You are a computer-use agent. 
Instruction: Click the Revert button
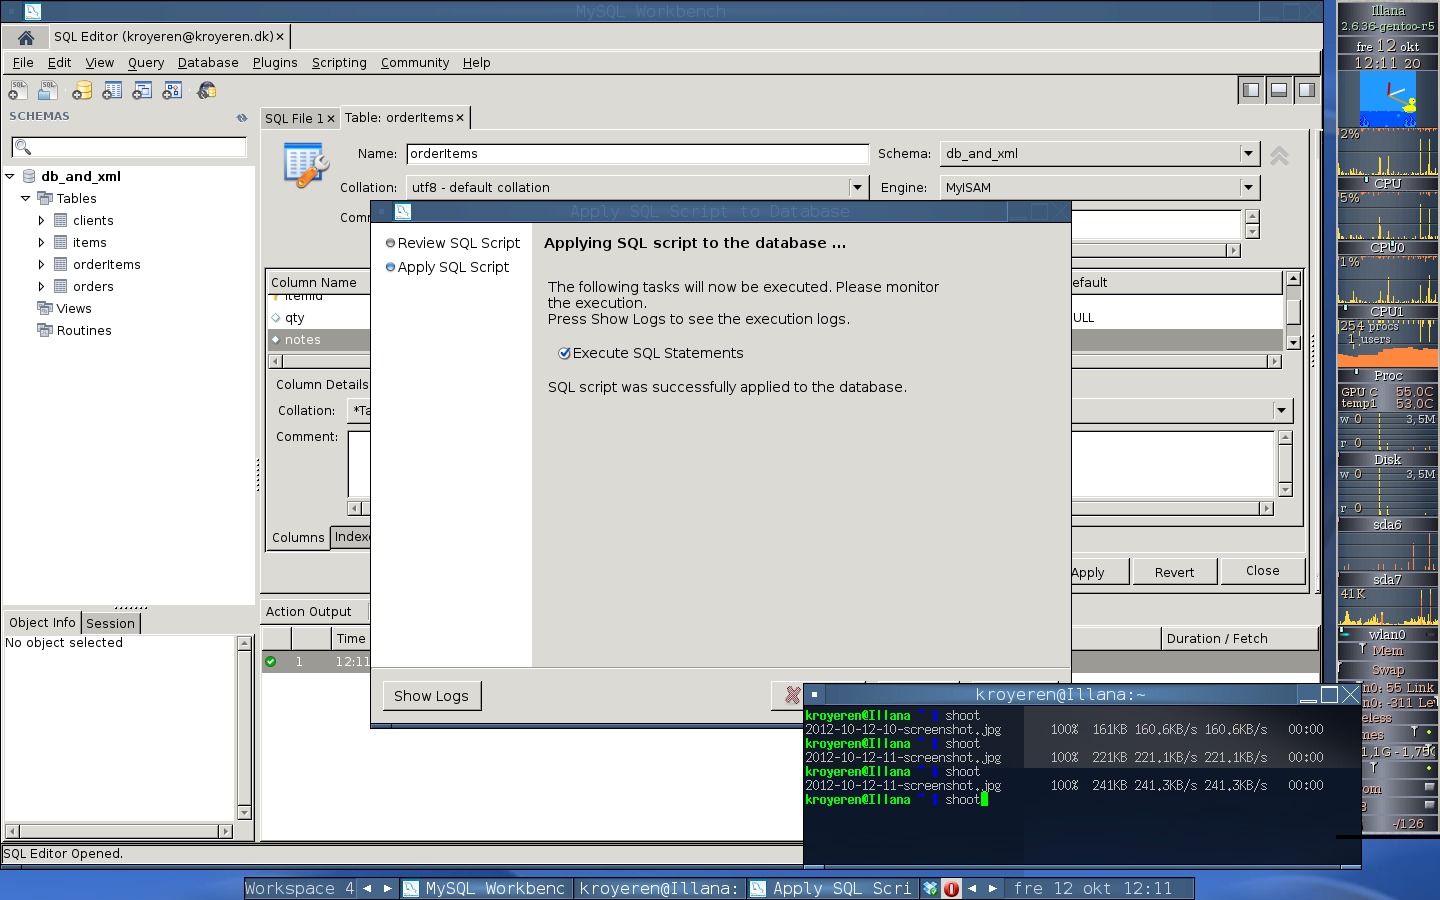[1174, 572]
